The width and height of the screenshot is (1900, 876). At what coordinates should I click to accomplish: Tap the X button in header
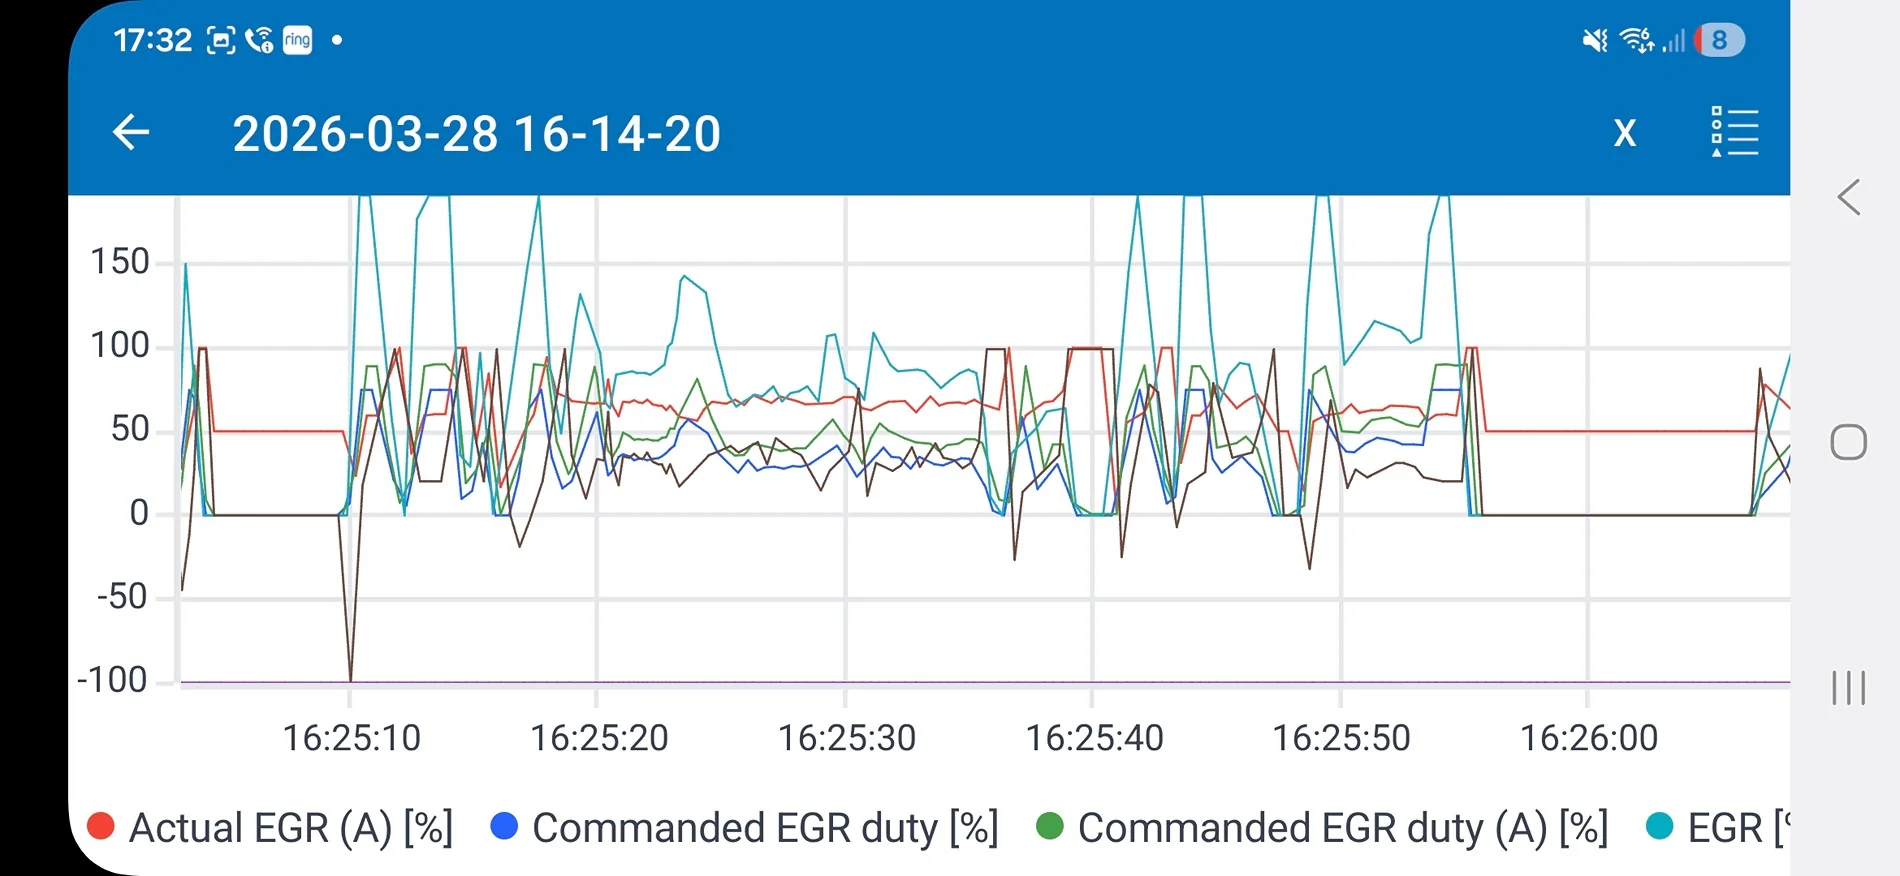coord(1625,133)
